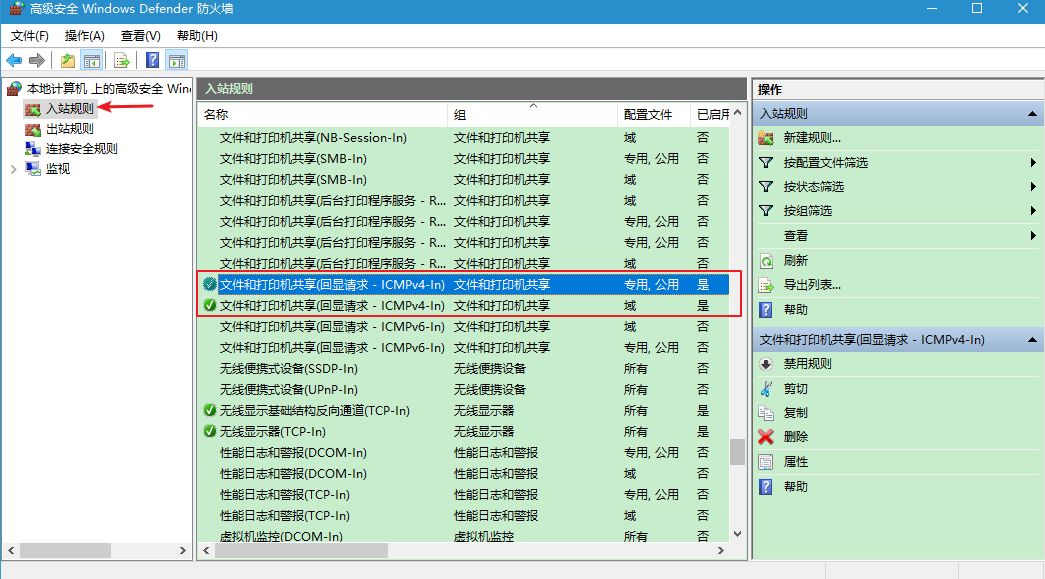Click the up-one-level folder toolbar icon
This screenshot has width=1045, height=579.
point(67,61)
